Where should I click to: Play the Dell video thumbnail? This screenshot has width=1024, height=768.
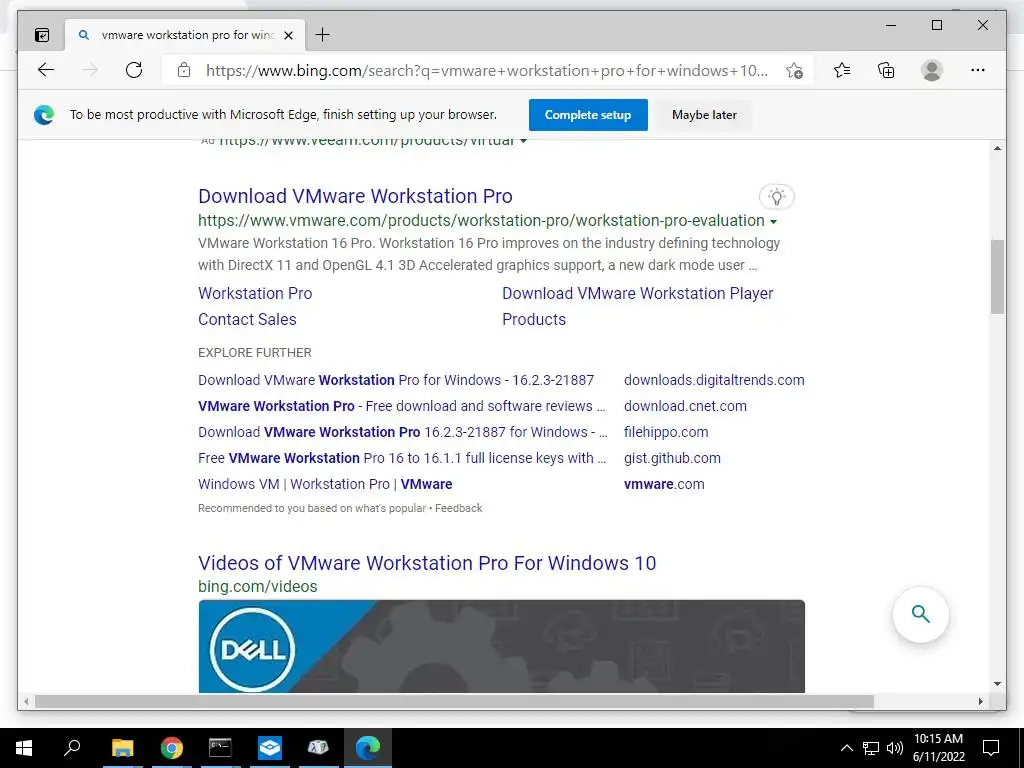pos(502,647)
